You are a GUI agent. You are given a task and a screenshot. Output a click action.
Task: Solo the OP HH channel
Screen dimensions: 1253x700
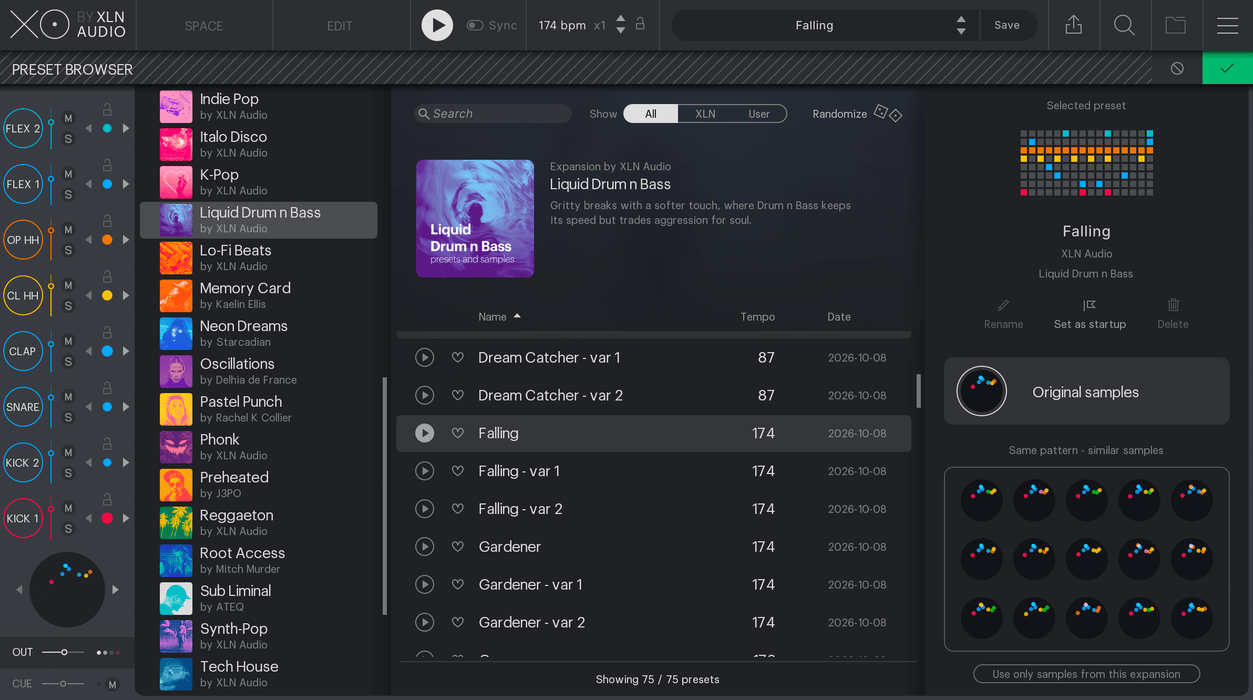point(68,250)
